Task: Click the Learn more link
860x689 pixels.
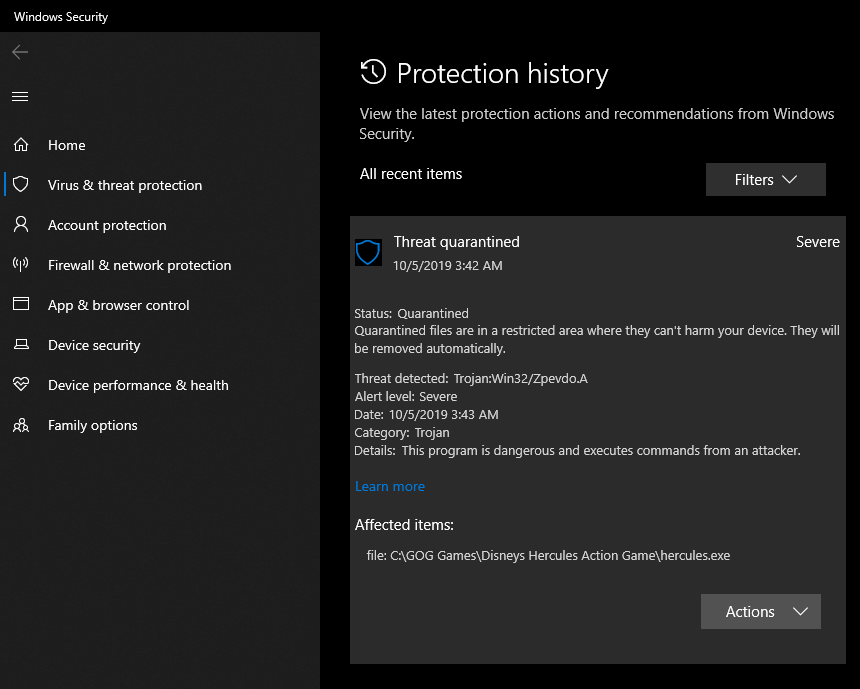Action: pos(389,487)
